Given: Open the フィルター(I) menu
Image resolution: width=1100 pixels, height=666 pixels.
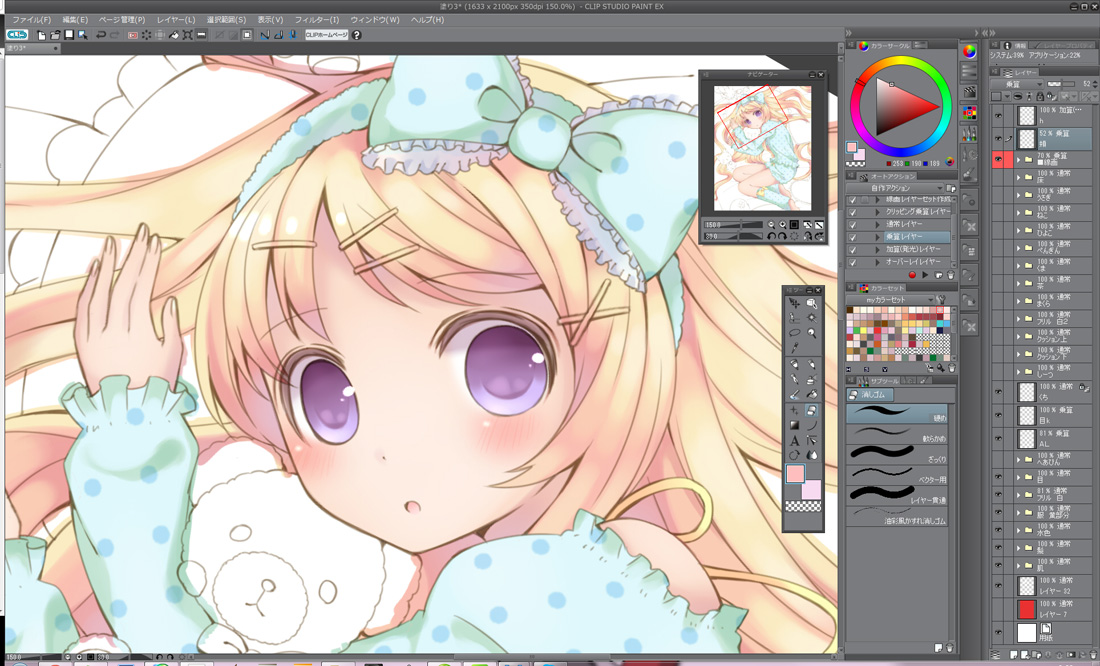Looking at the screenshot, I should [x=316, y=20].
